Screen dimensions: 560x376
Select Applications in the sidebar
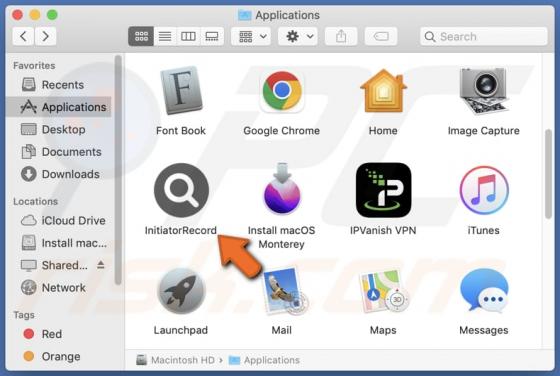coord(59,107)
